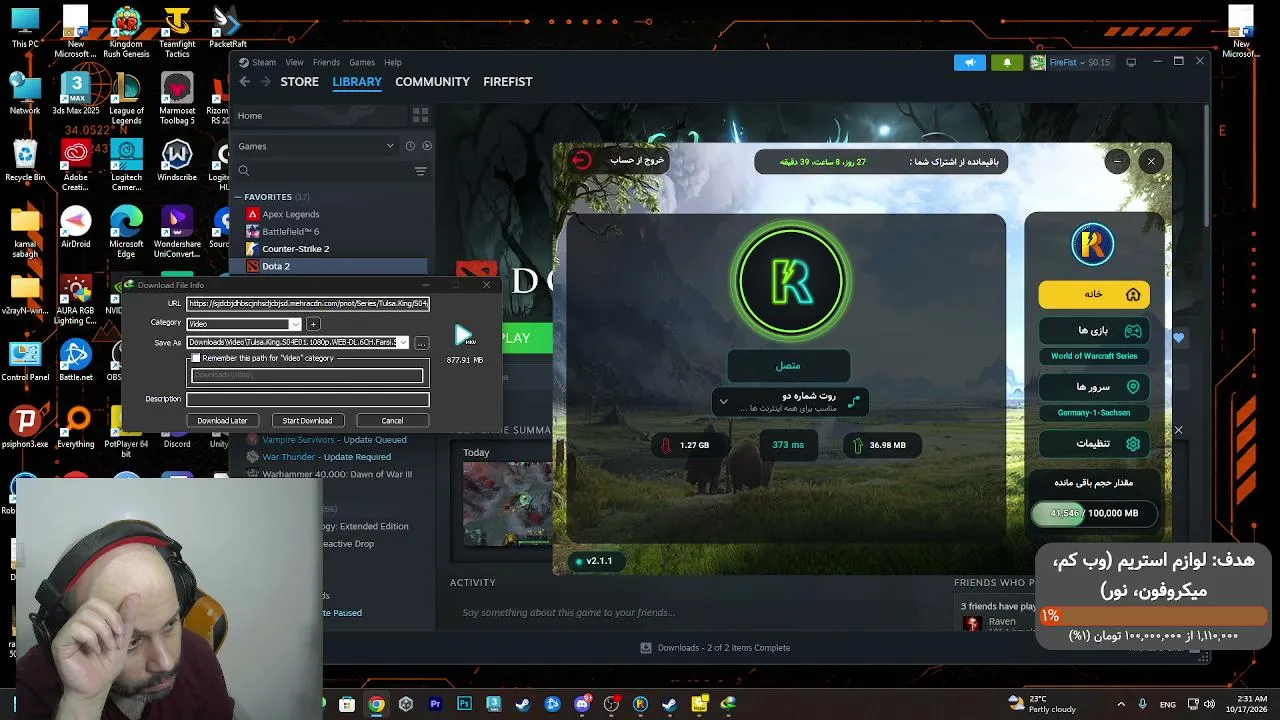The width and height of the screenshot is (1280, 720).
Task: Click Download Later in the download dialog
Action: (222, 421)
